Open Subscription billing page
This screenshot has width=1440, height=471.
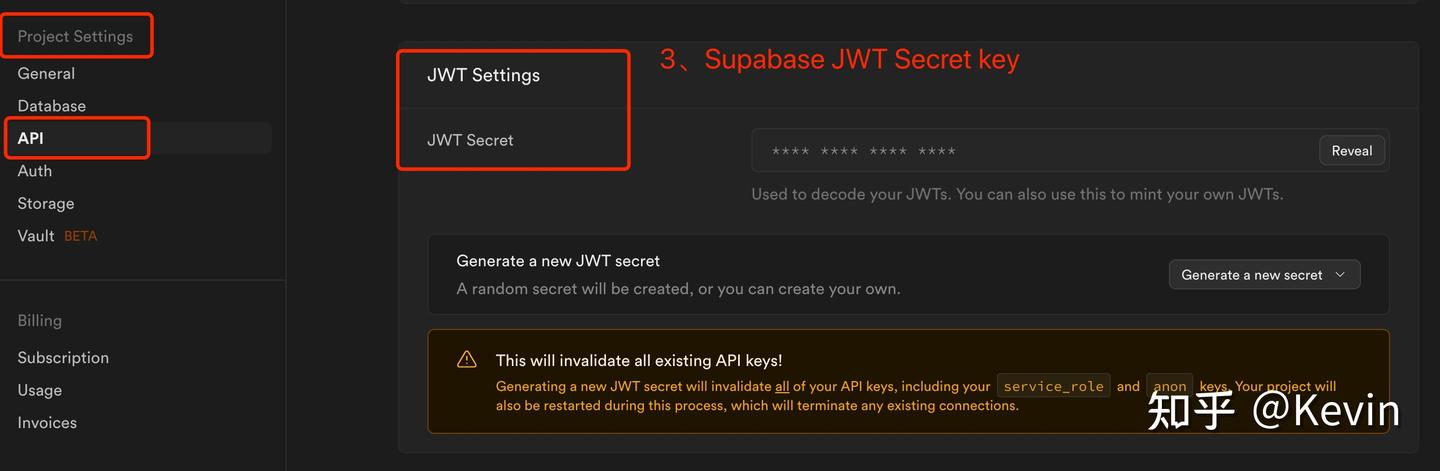[63, 357]
